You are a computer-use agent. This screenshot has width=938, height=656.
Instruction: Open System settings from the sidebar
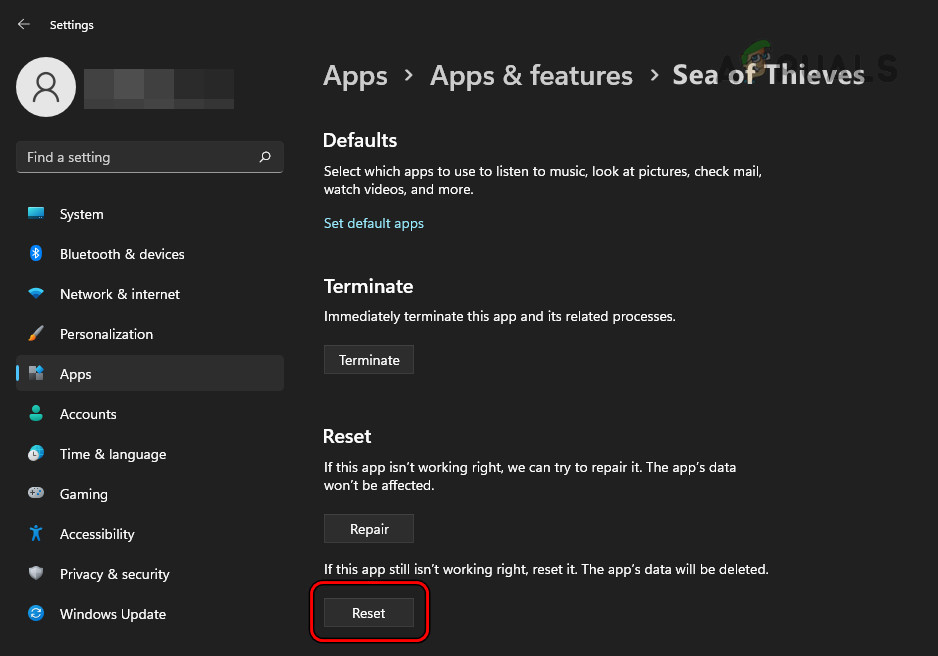[x=81, y=213]
